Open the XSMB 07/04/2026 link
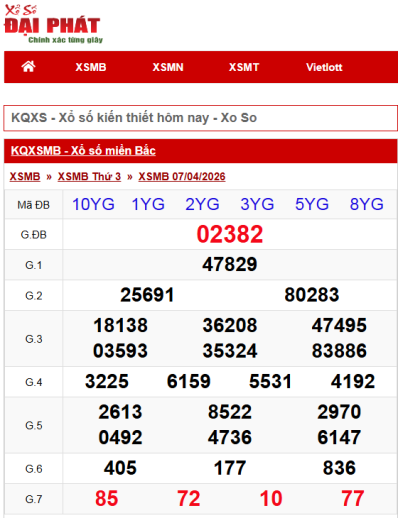The height and width of the screenshot is (518, 398). [x=182, y=176]
